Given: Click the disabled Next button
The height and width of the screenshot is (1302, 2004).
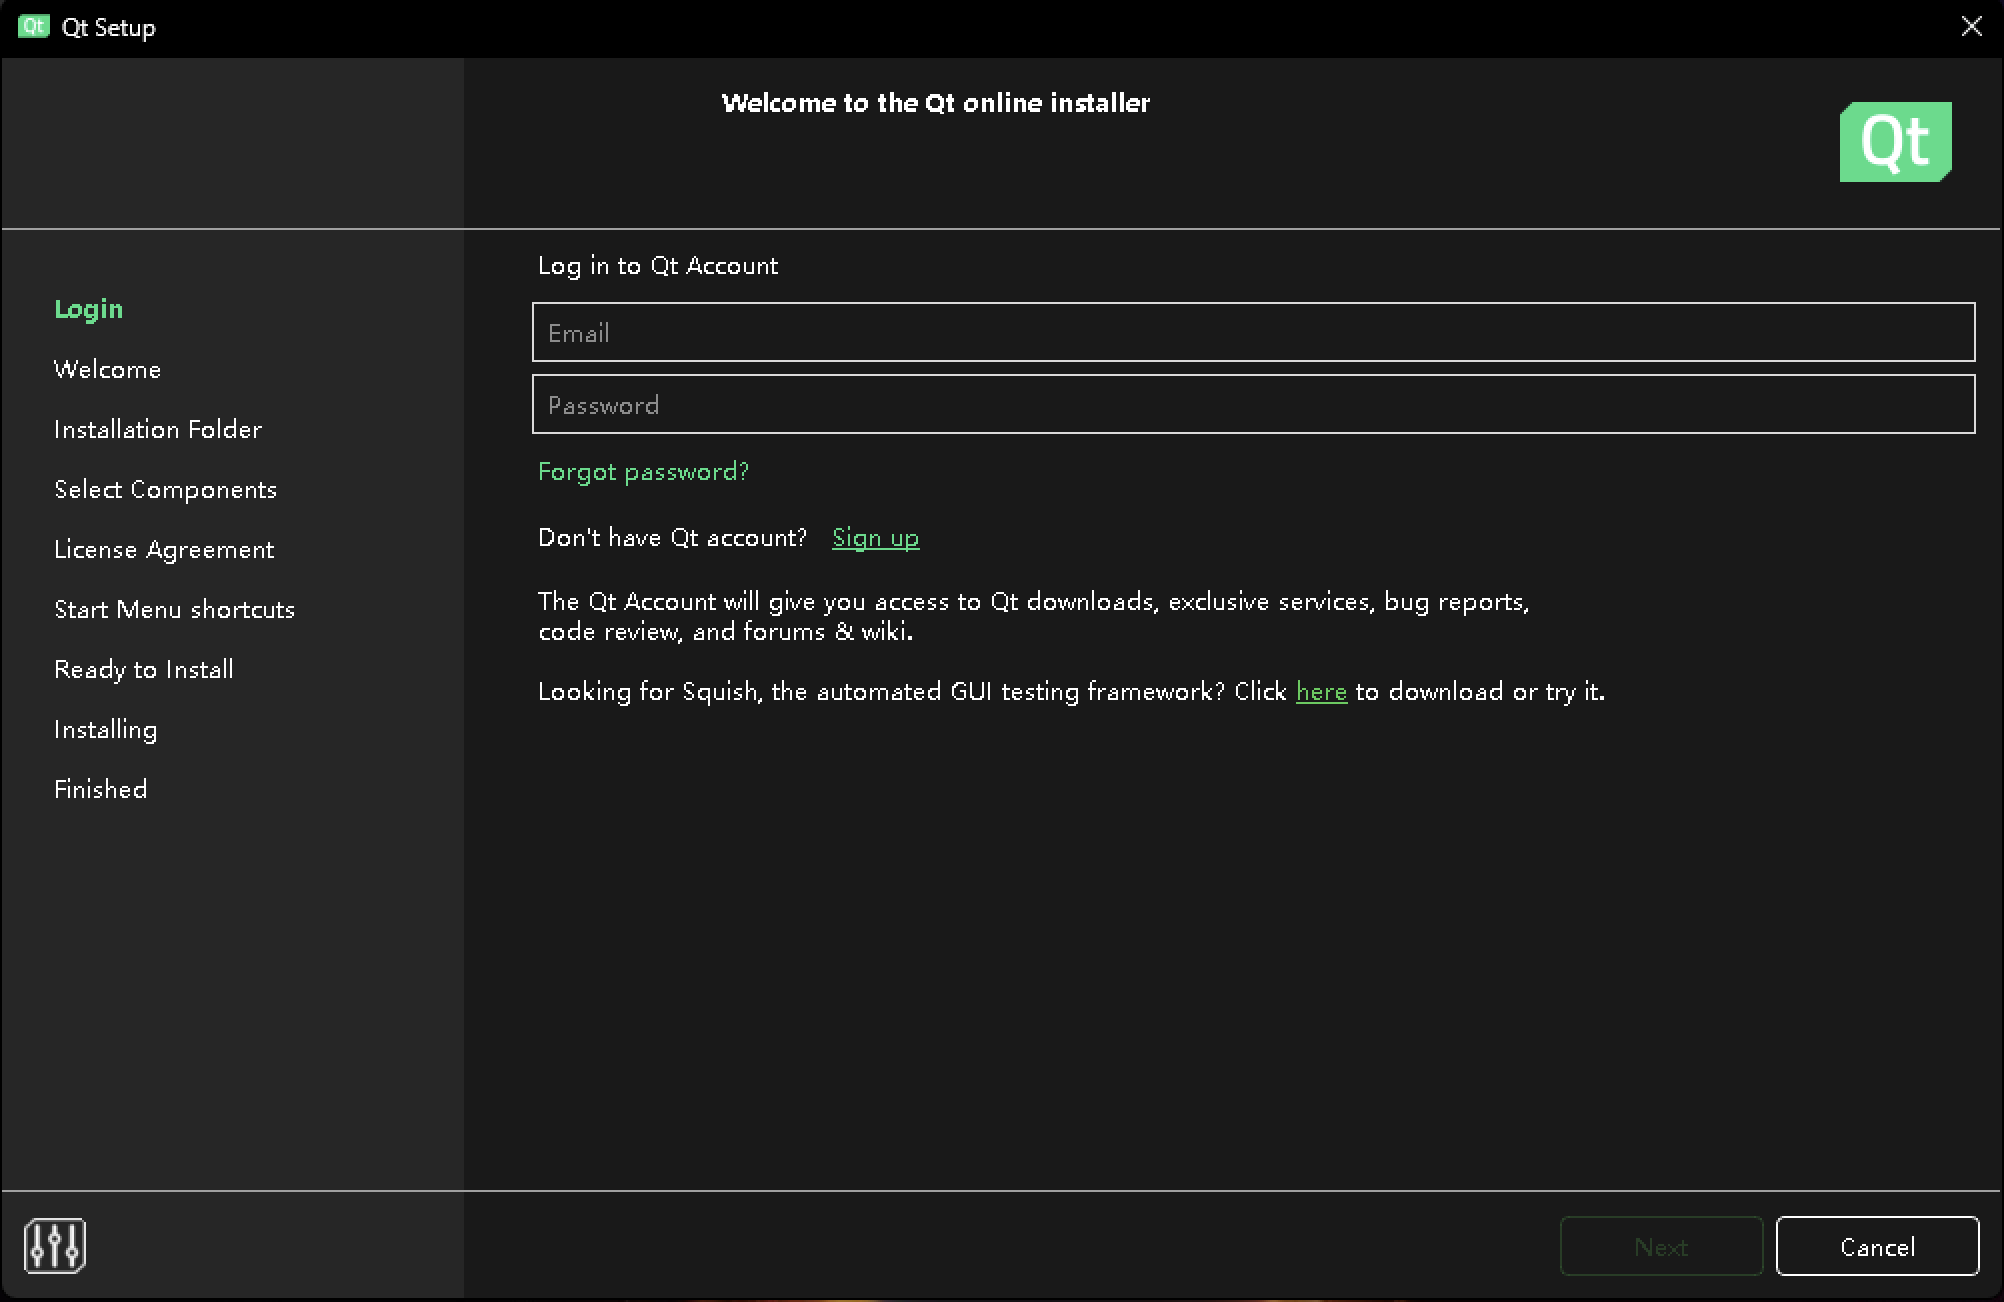Looking at the screenshot, I should point(1661,1246).
